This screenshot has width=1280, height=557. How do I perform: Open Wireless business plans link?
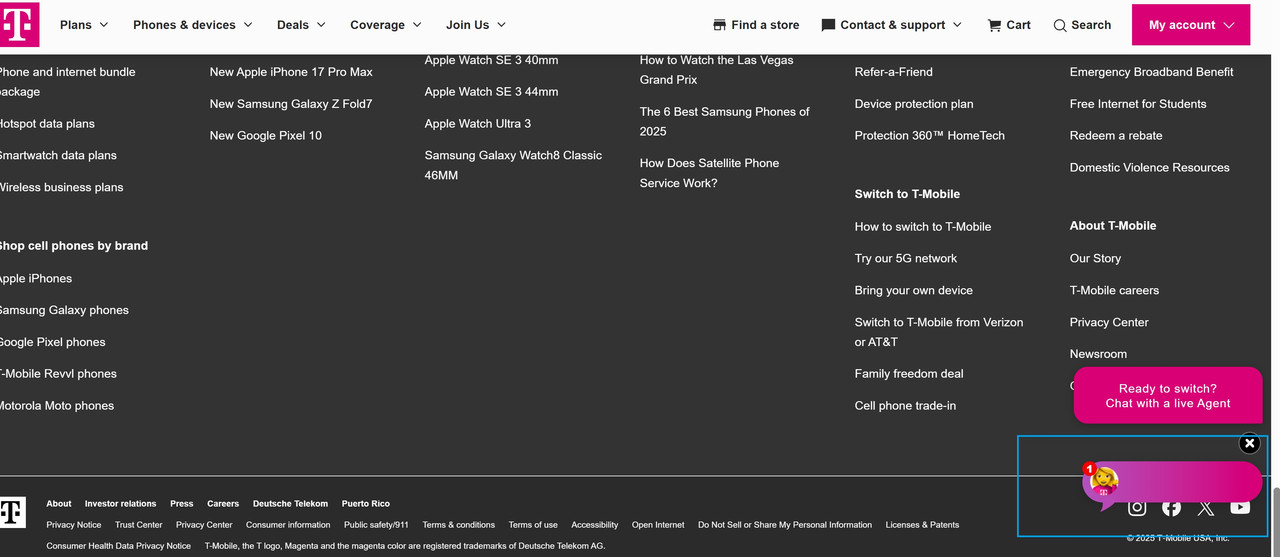[x=61, y=188]
